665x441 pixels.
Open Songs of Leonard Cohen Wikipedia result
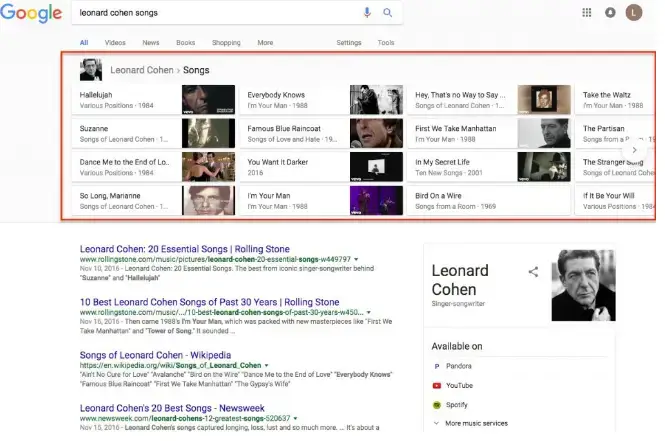(x=155, y=355)
